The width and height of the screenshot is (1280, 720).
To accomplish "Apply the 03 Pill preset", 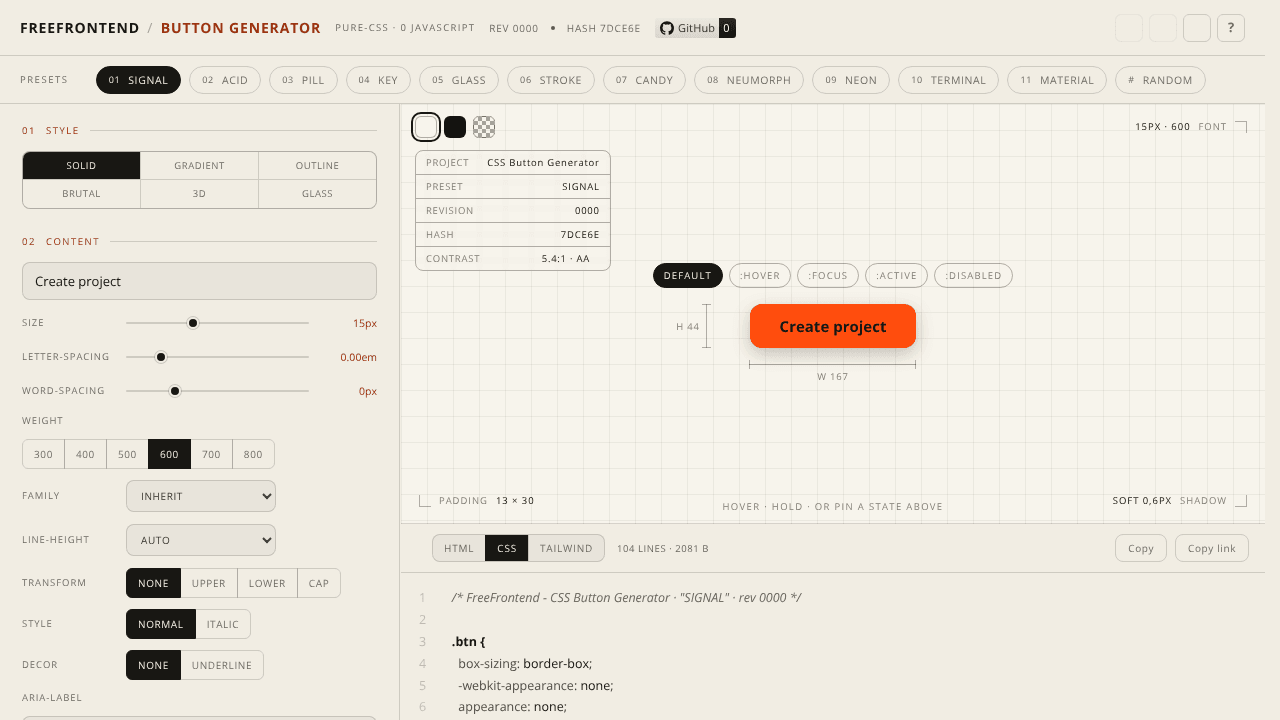I will (x=303, y=80).
